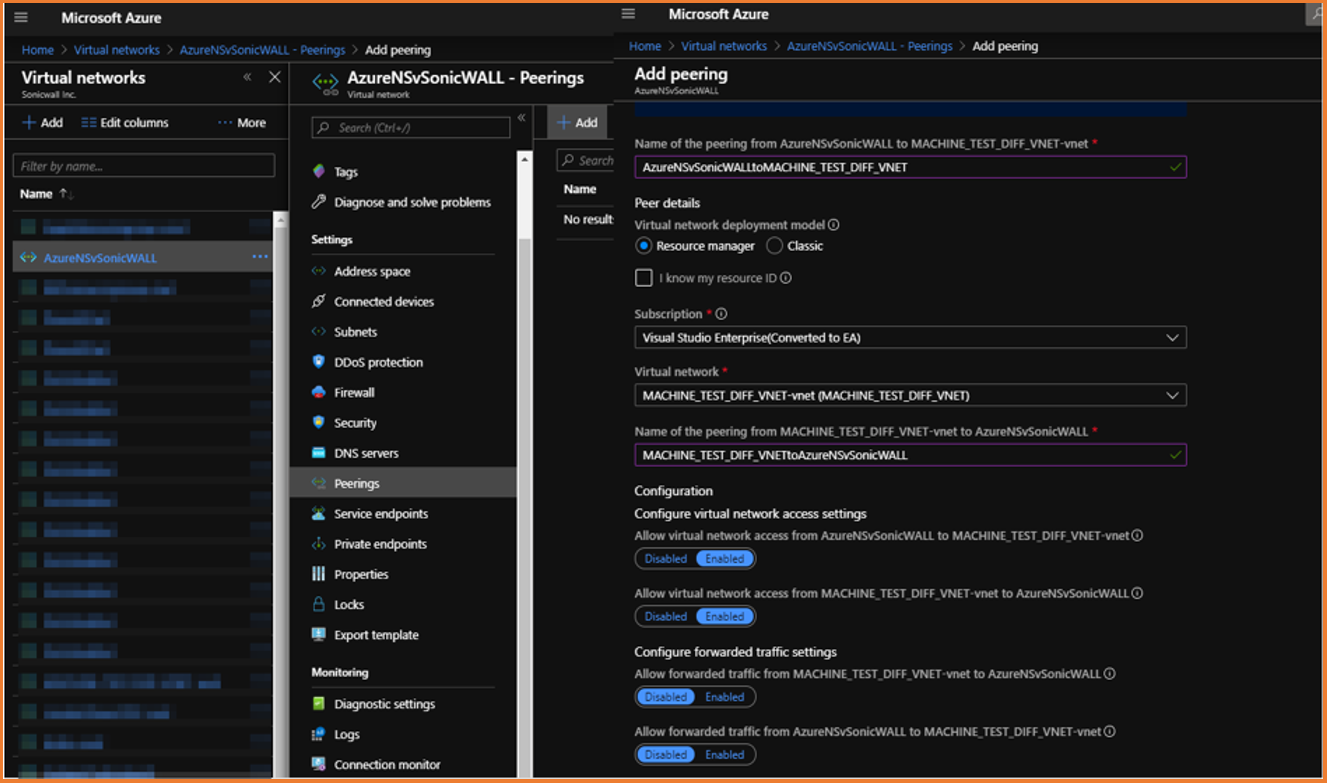Enable forwarded traffic from AzureNSvSonicWALL to MACHINE_TEST_DIFF_VNET-vnet
The height and width of the screenshot is (783, 1327).
pyautogui.click(x=725, y=755)
